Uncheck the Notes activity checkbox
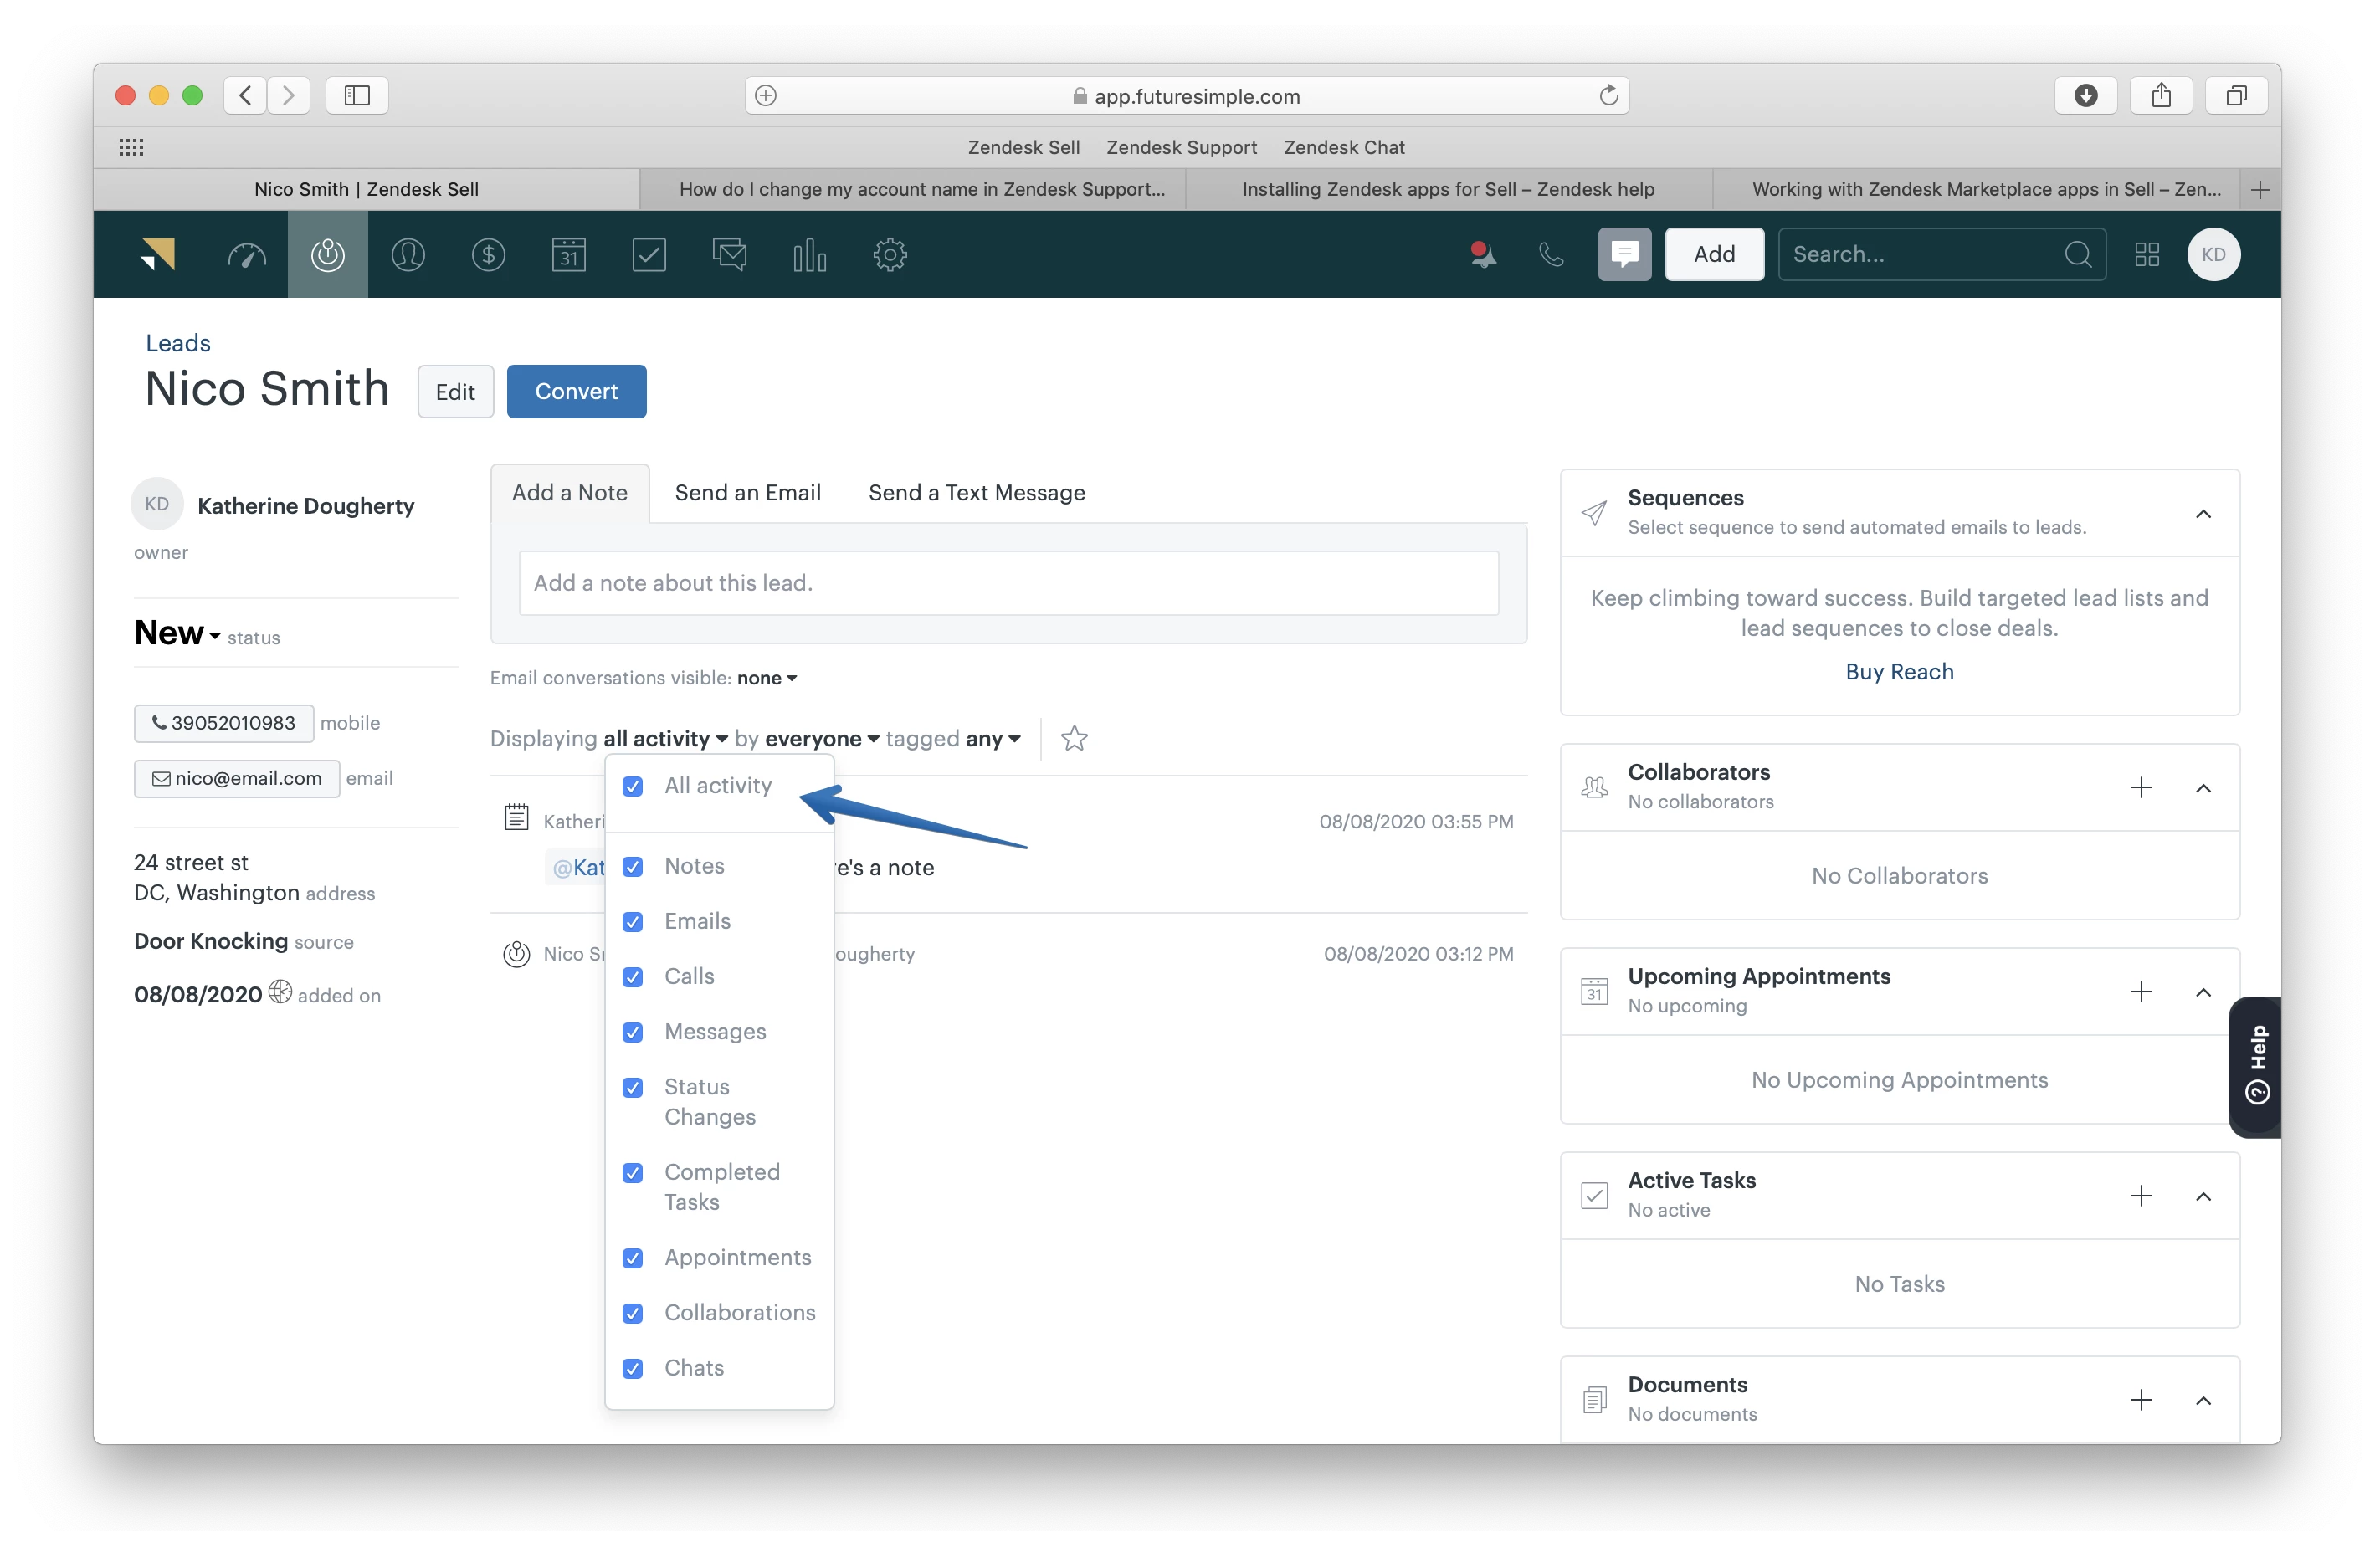 (x=633, y=867)
